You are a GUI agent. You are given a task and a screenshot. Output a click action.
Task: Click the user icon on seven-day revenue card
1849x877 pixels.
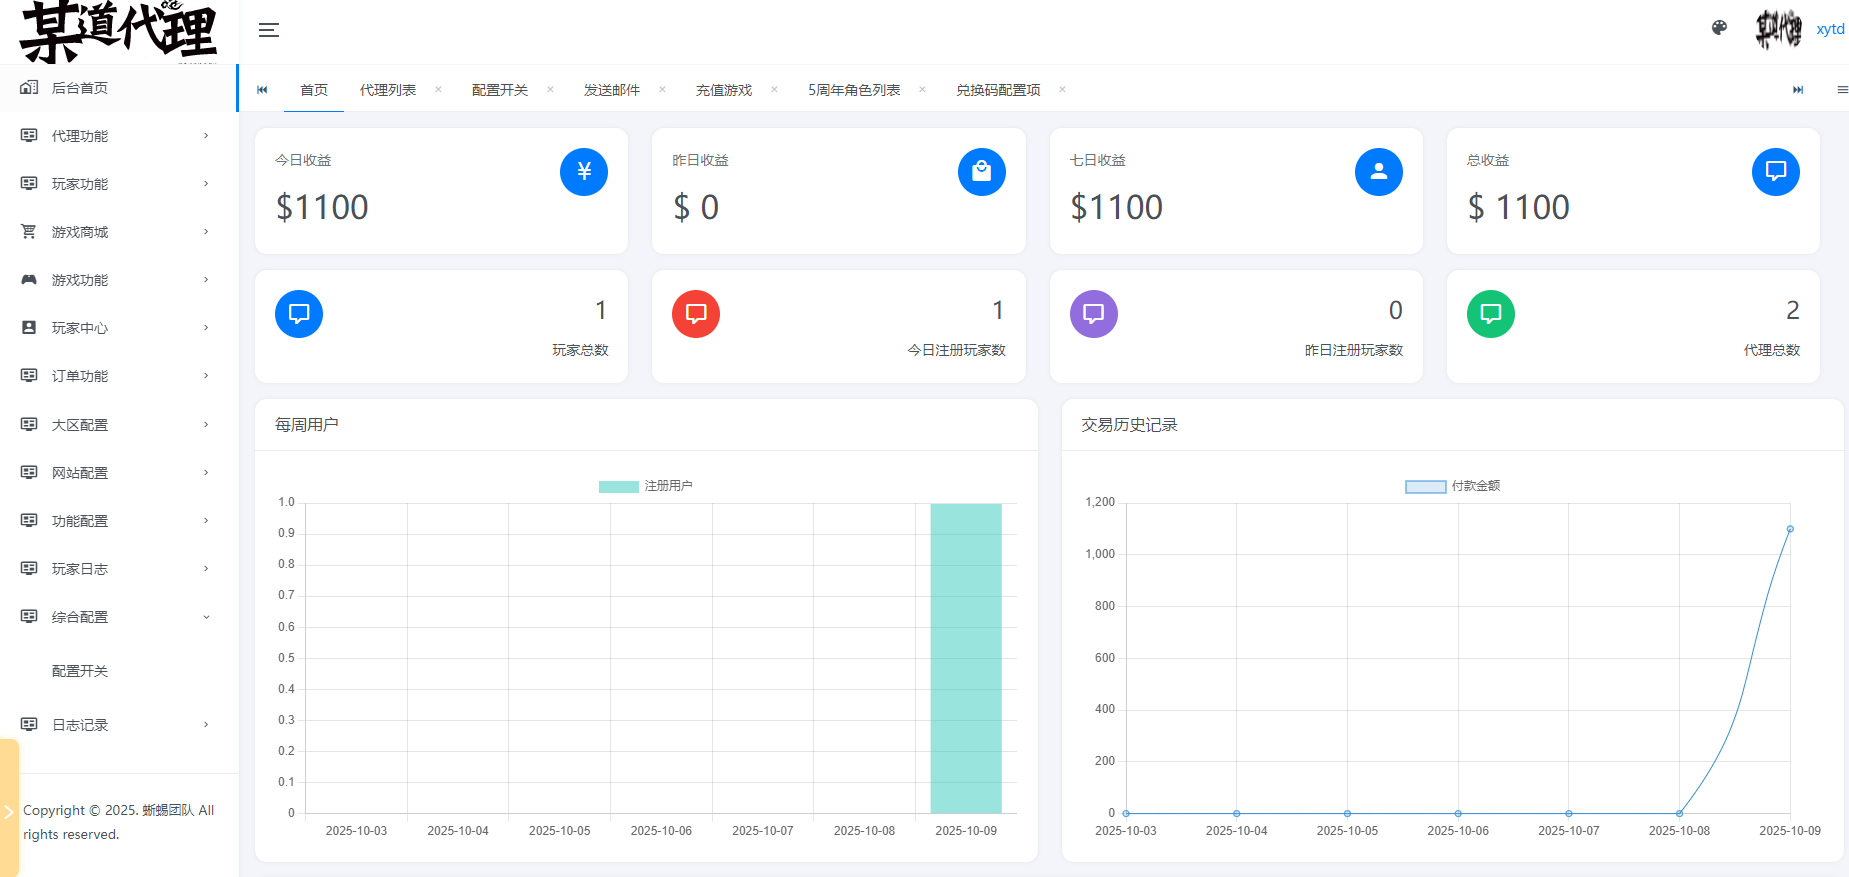[1378, 172]
